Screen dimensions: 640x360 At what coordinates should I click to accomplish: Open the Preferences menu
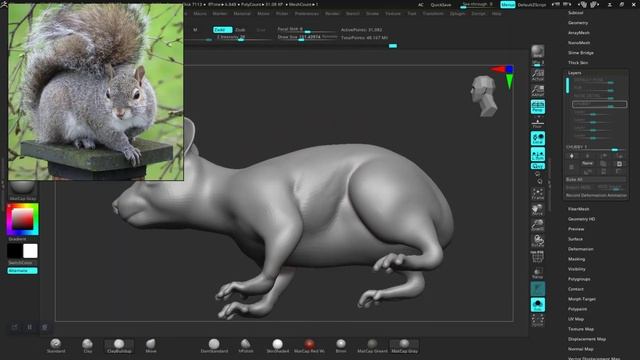(307, 13)
